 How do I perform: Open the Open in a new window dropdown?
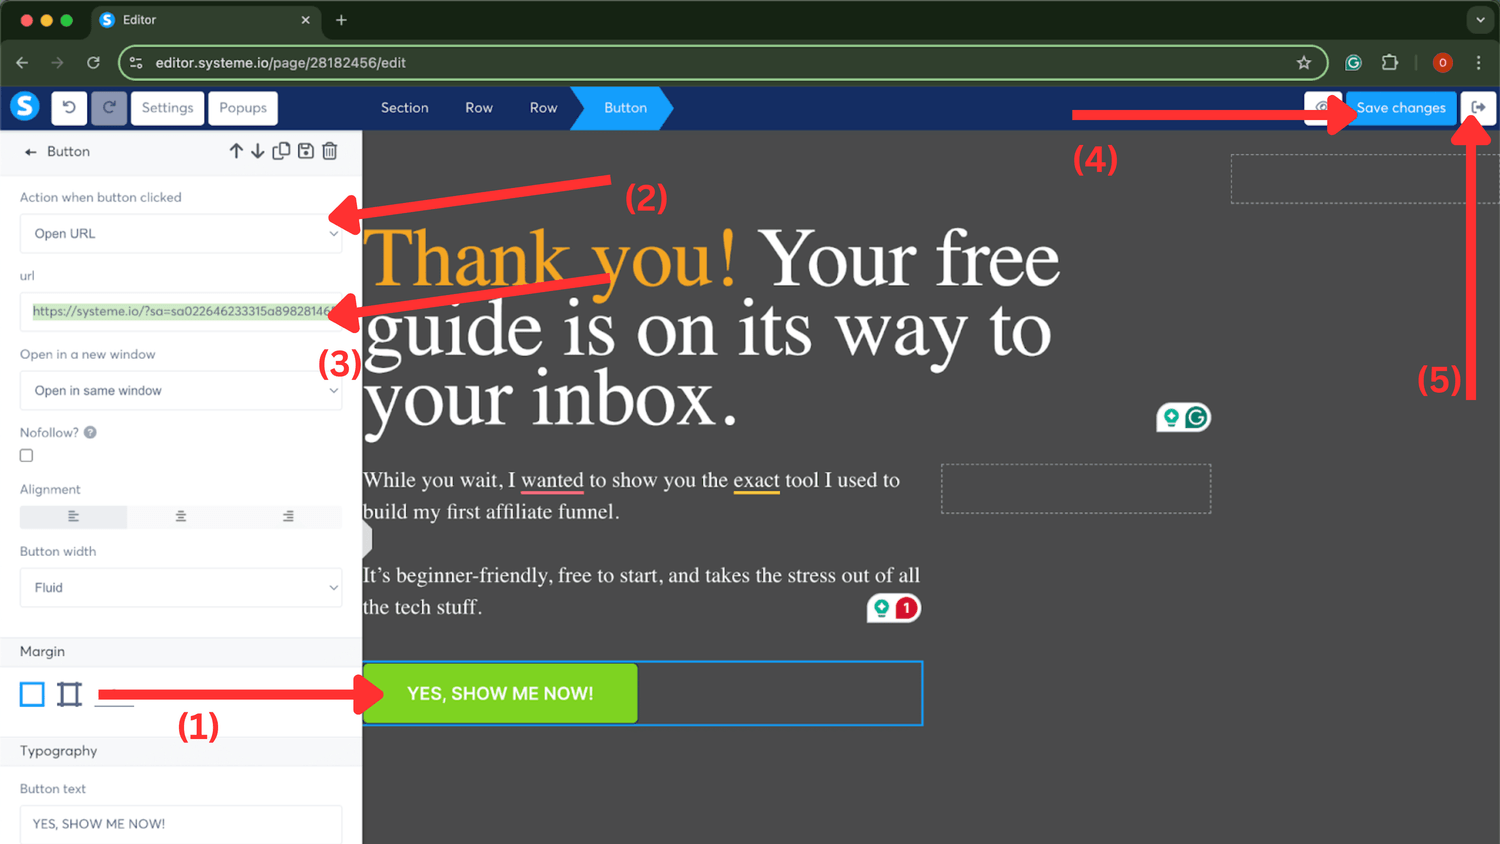tap(181, 391)
